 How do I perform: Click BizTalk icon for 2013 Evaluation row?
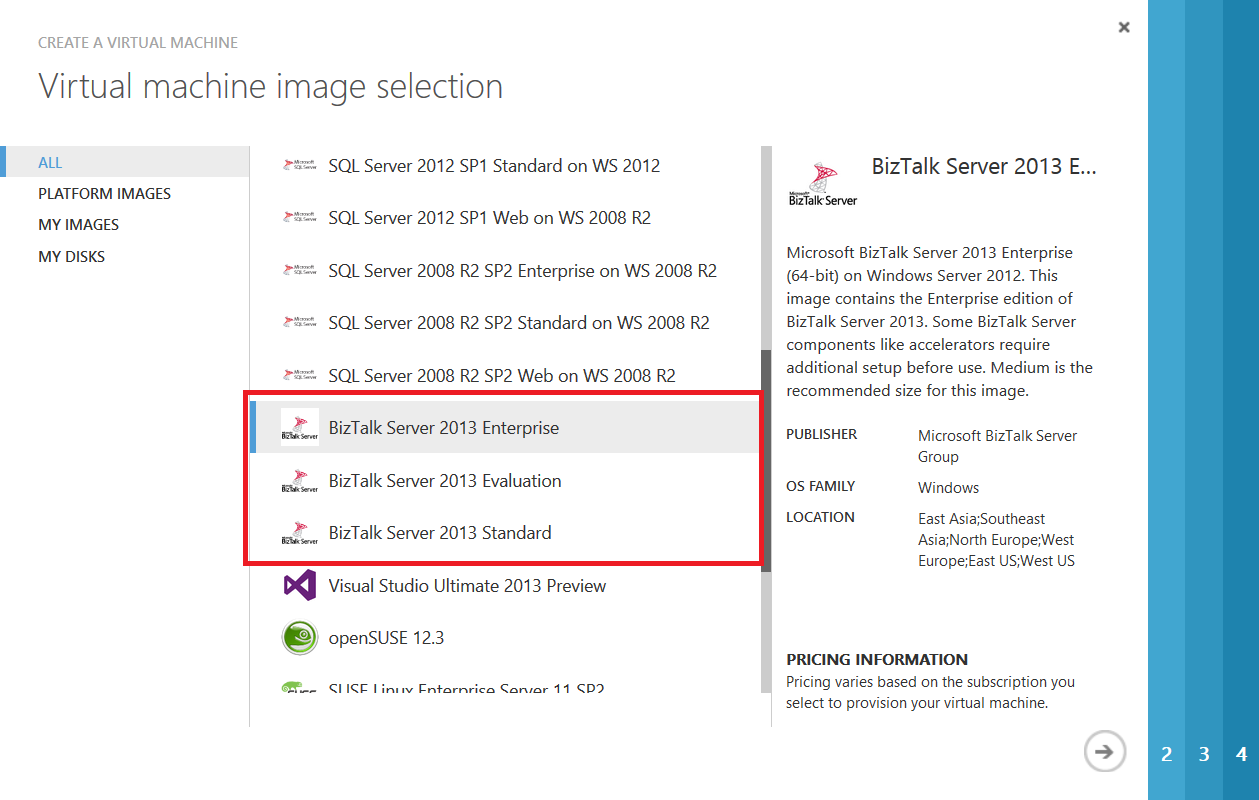(x=300, y=481)
